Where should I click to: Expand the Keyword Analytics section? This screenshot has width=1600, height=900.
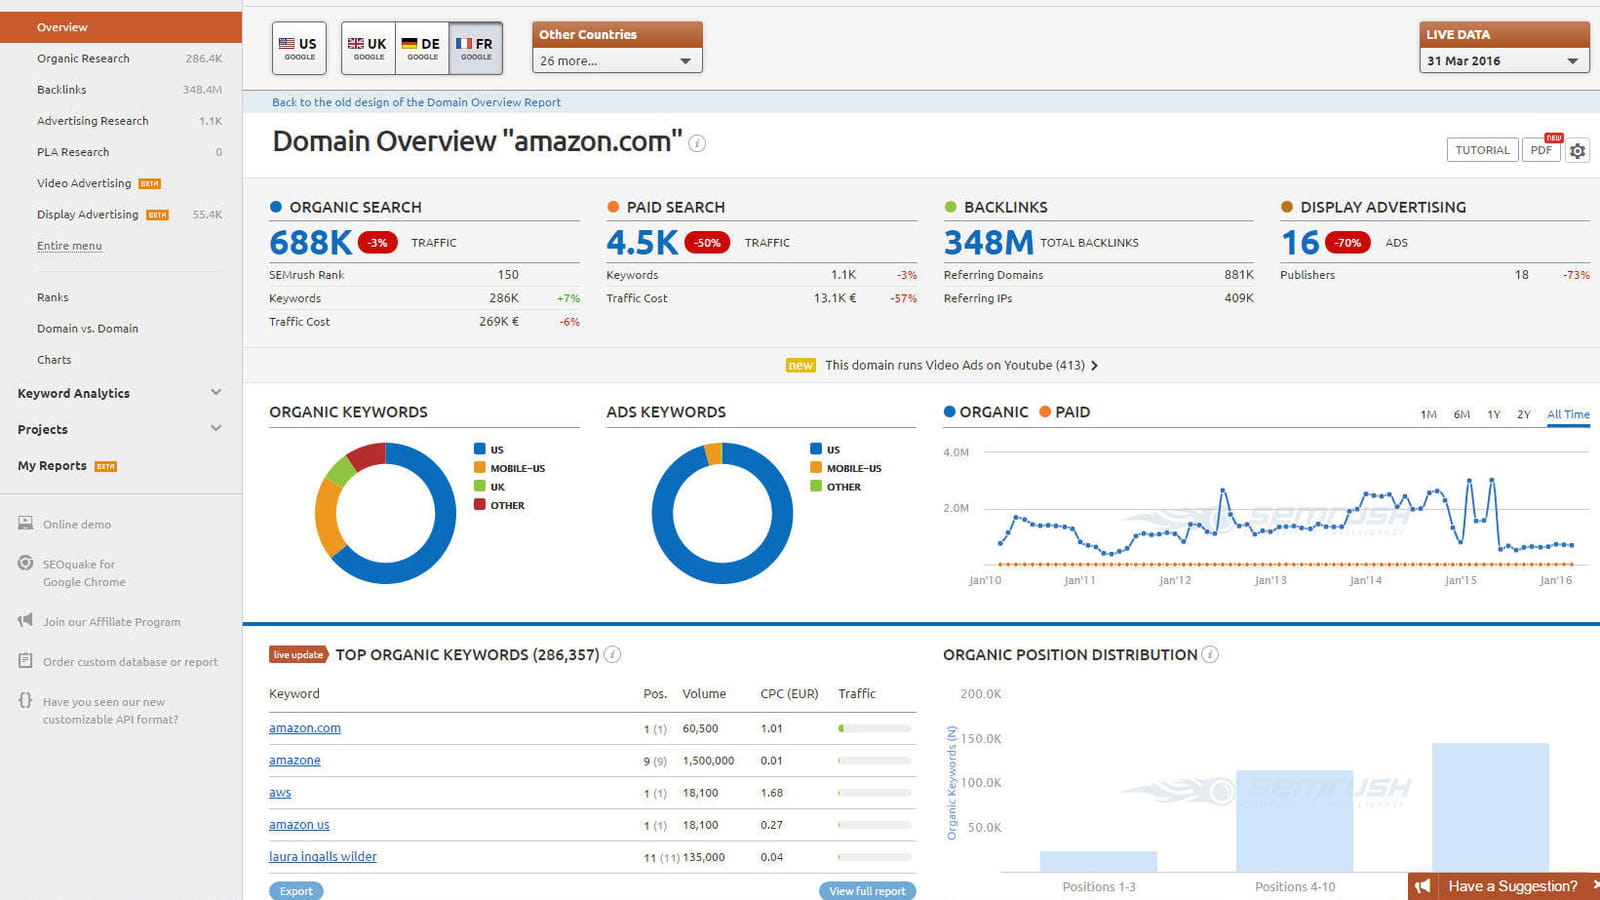(x=216, y=392)
